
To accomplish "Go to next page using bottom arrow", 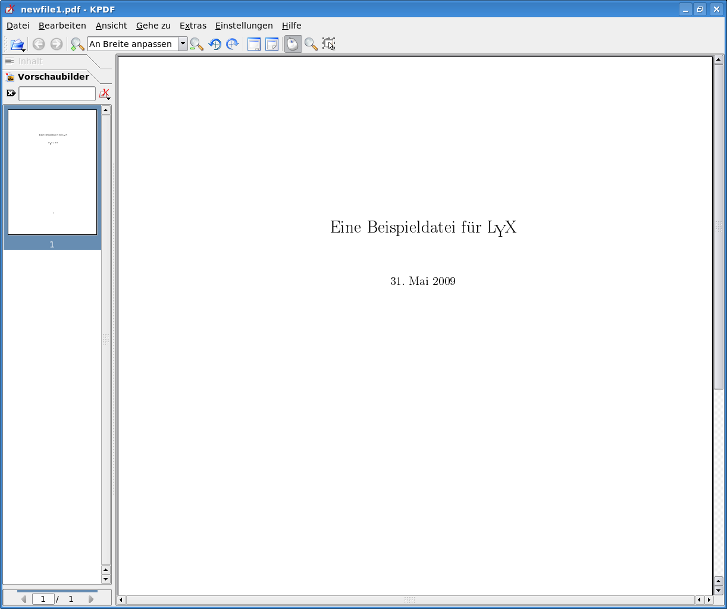I will [91, 599].
